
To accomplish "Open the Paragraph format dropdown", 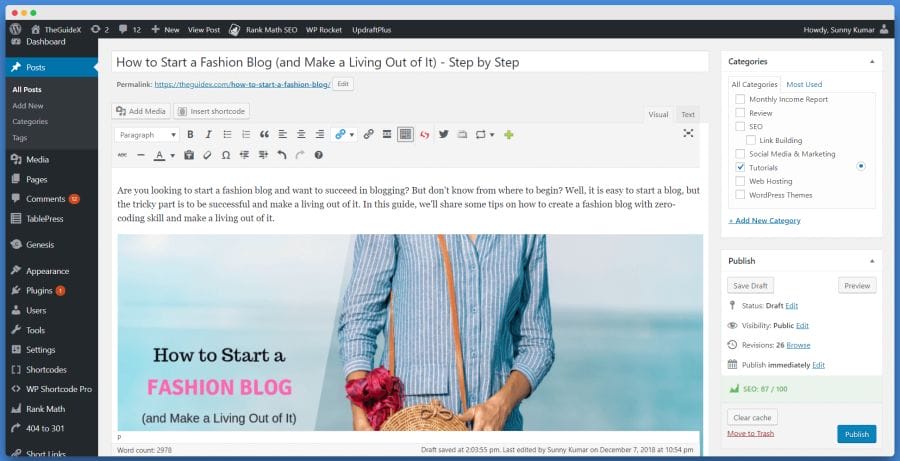I will tap(147, 134).
